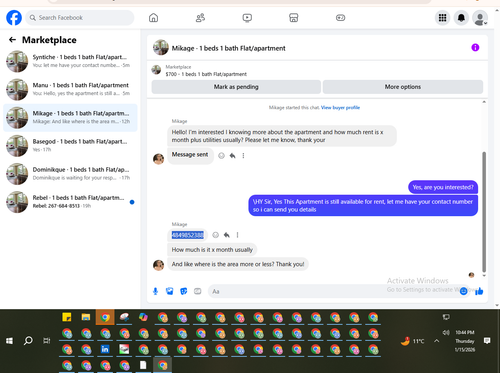This screenshot has width=500, height=373.
Task: Open the Dominikque conversation
Action: (70, 174)
